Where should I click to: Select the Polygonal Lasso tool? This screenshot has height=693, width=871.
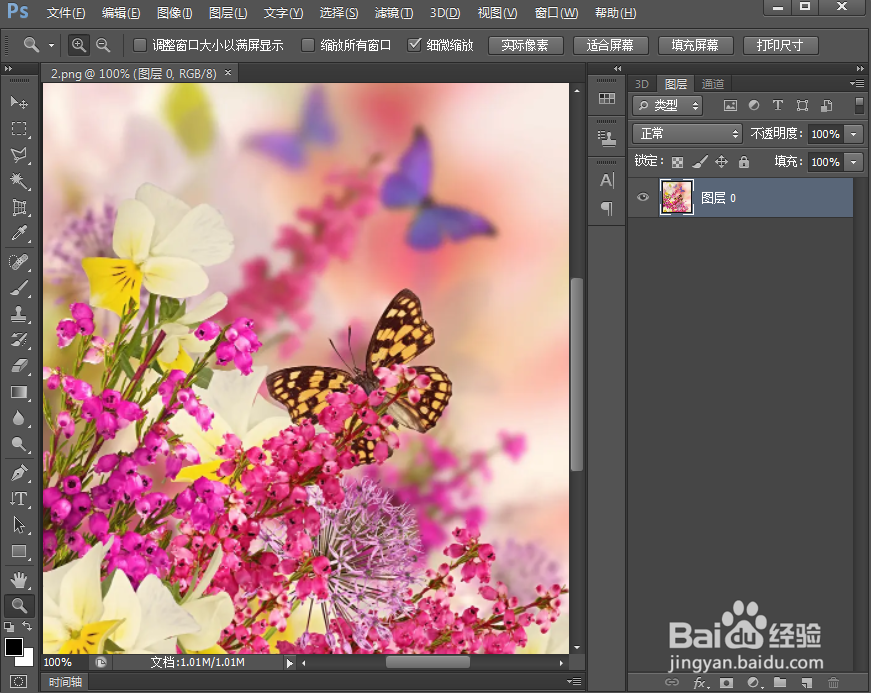click(x=19, y=155)
